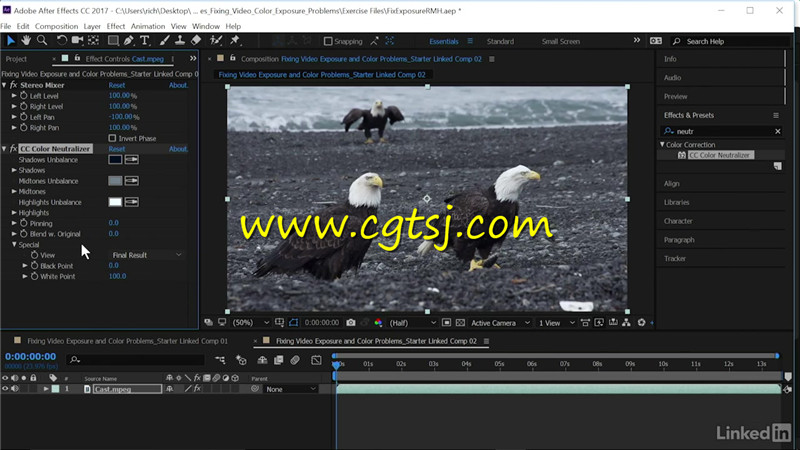Pick Highlights Unbalance color with eyedropper
The height and width of the screenshot is (450, 800).
click(132, 202)
